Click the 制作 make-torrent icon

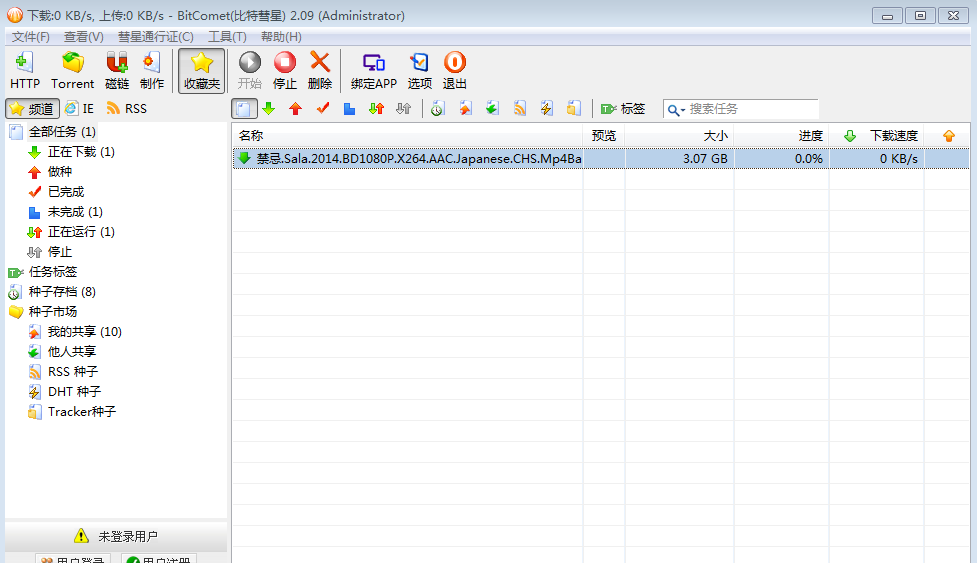click(151, 70)
